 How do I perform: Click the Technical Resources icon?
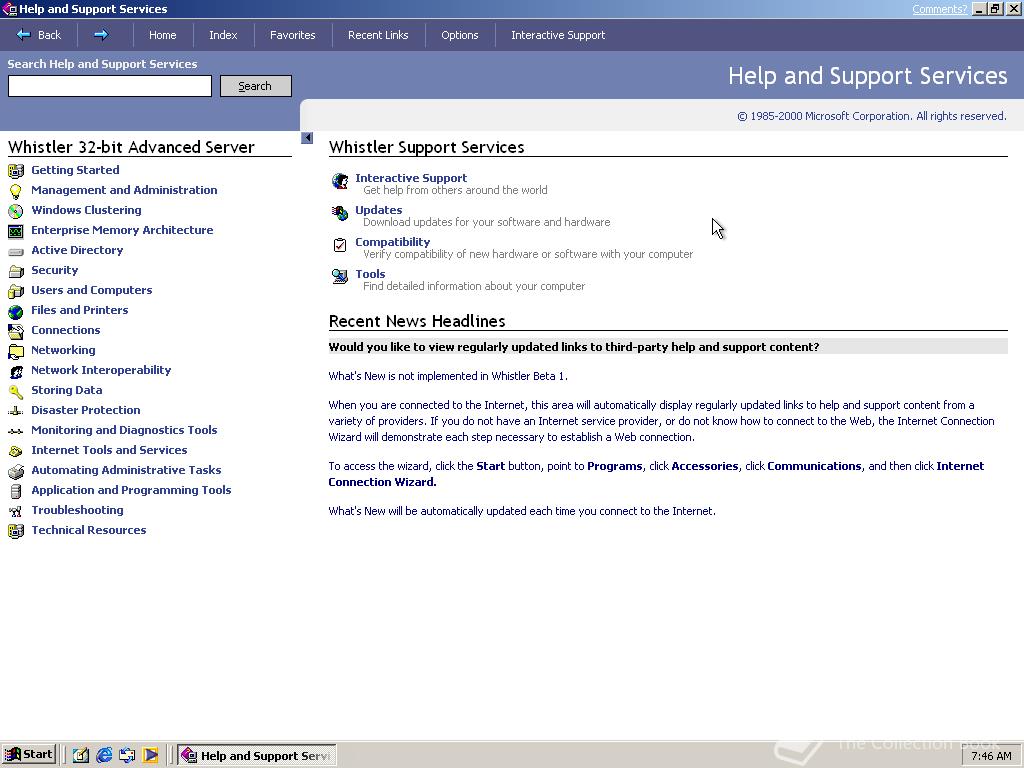coord(16,532)
